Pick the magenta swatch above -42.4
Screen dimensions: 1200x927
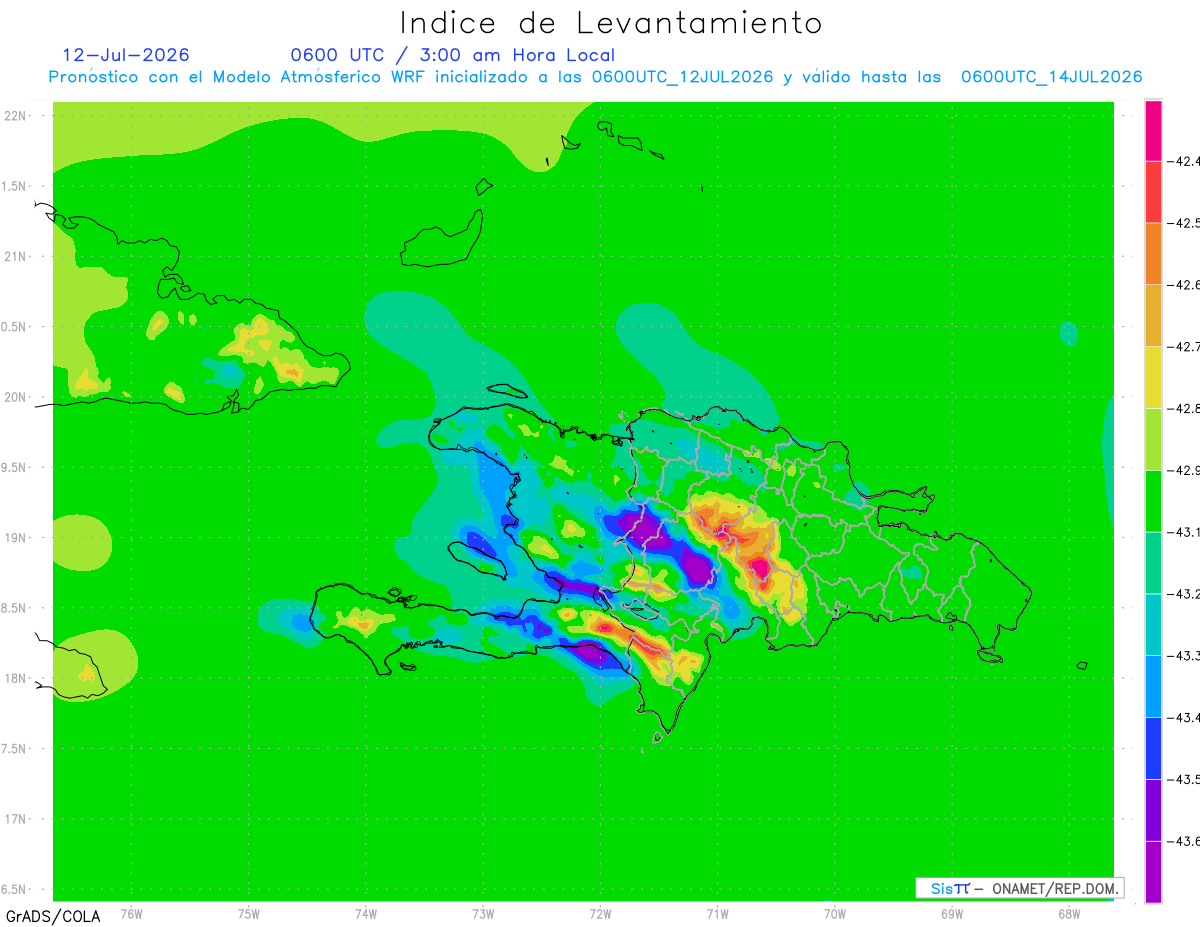1153,130
